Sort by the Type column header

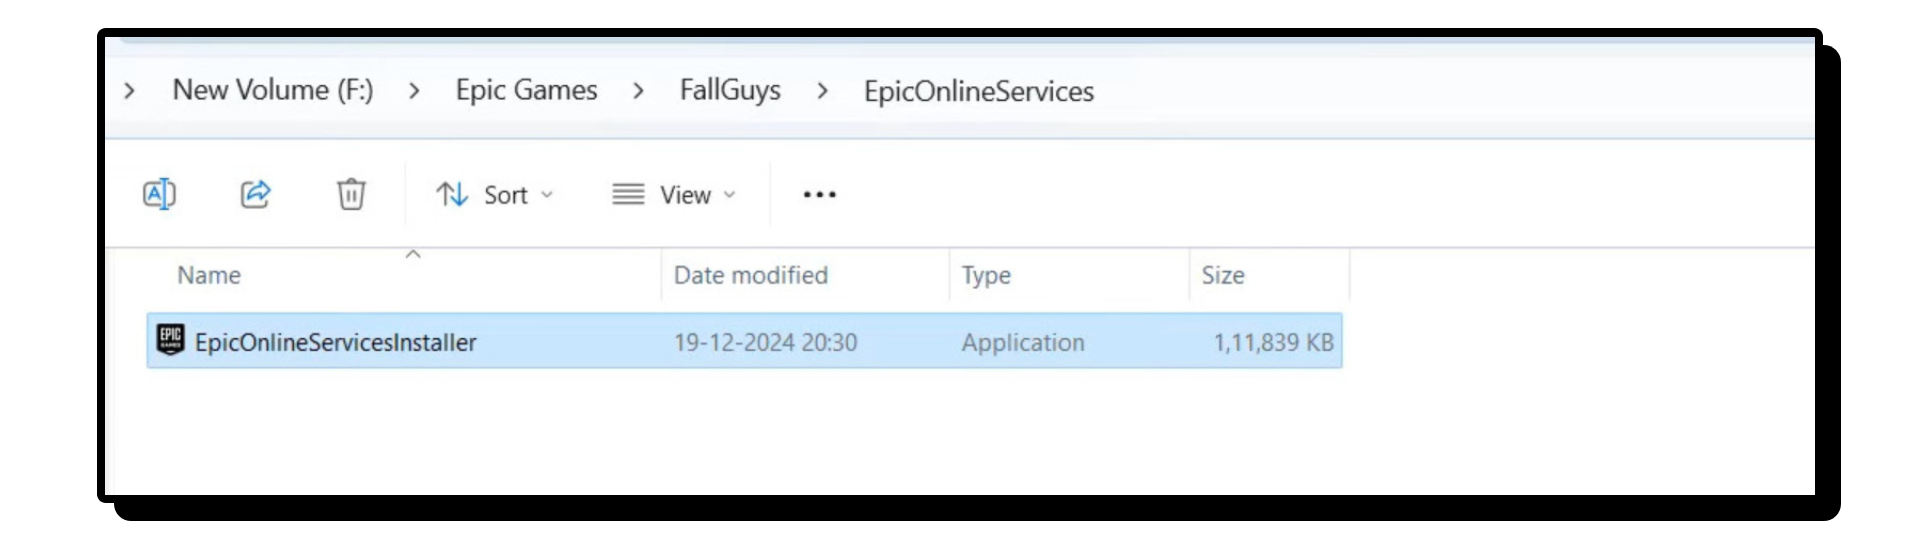986,275
